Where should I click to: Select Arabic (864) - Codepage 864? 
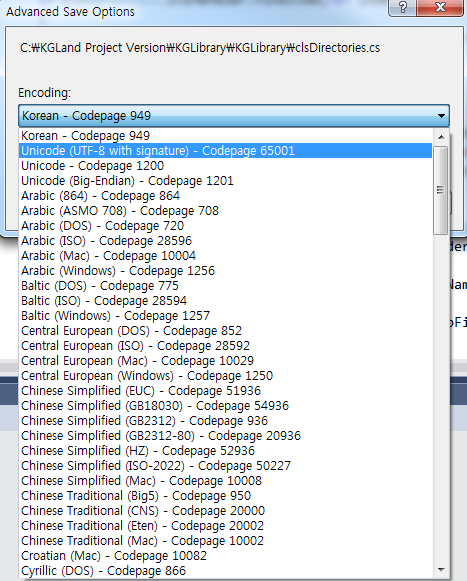point(225,196)
